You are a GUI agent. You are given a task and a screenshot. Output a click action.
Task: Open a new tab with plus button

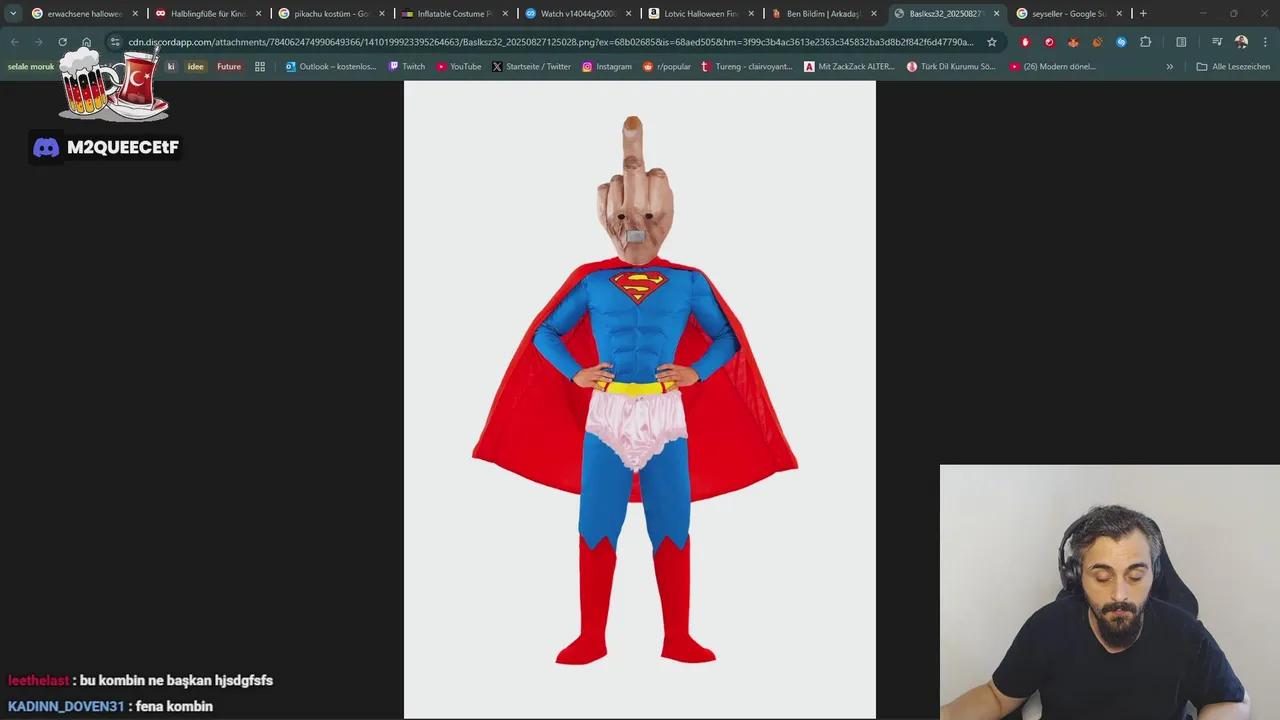pos(1143,14)
